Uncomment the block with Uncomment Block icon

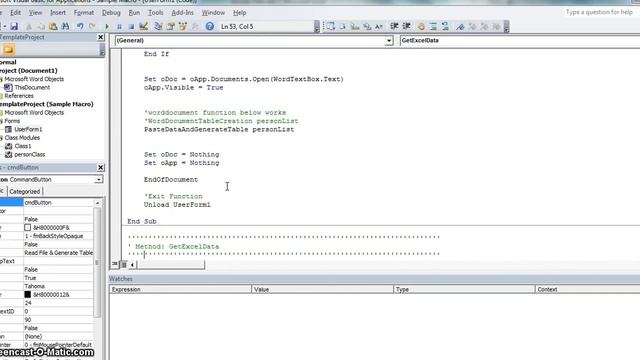pyautogui.click(x=445, y=27)
